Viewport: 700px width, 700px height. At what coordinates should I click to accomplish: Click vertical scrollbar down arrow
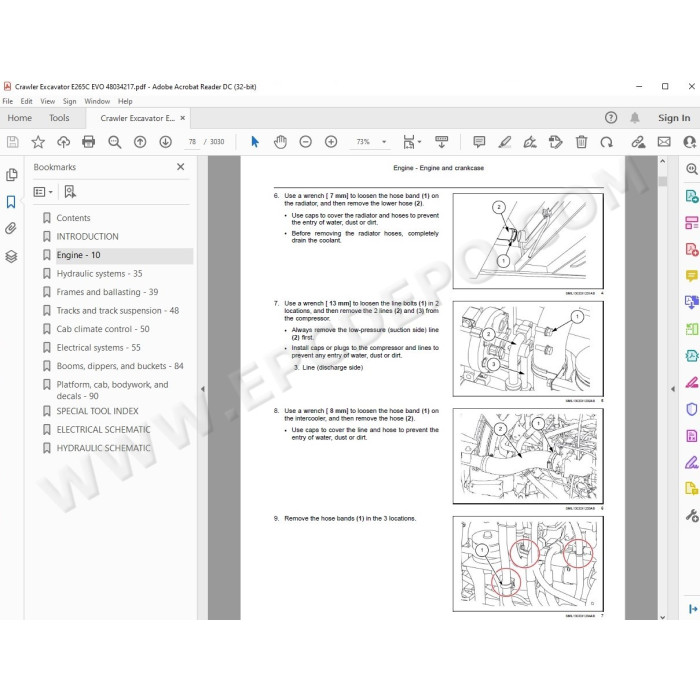pyautogui.click(x=662, y=617)
